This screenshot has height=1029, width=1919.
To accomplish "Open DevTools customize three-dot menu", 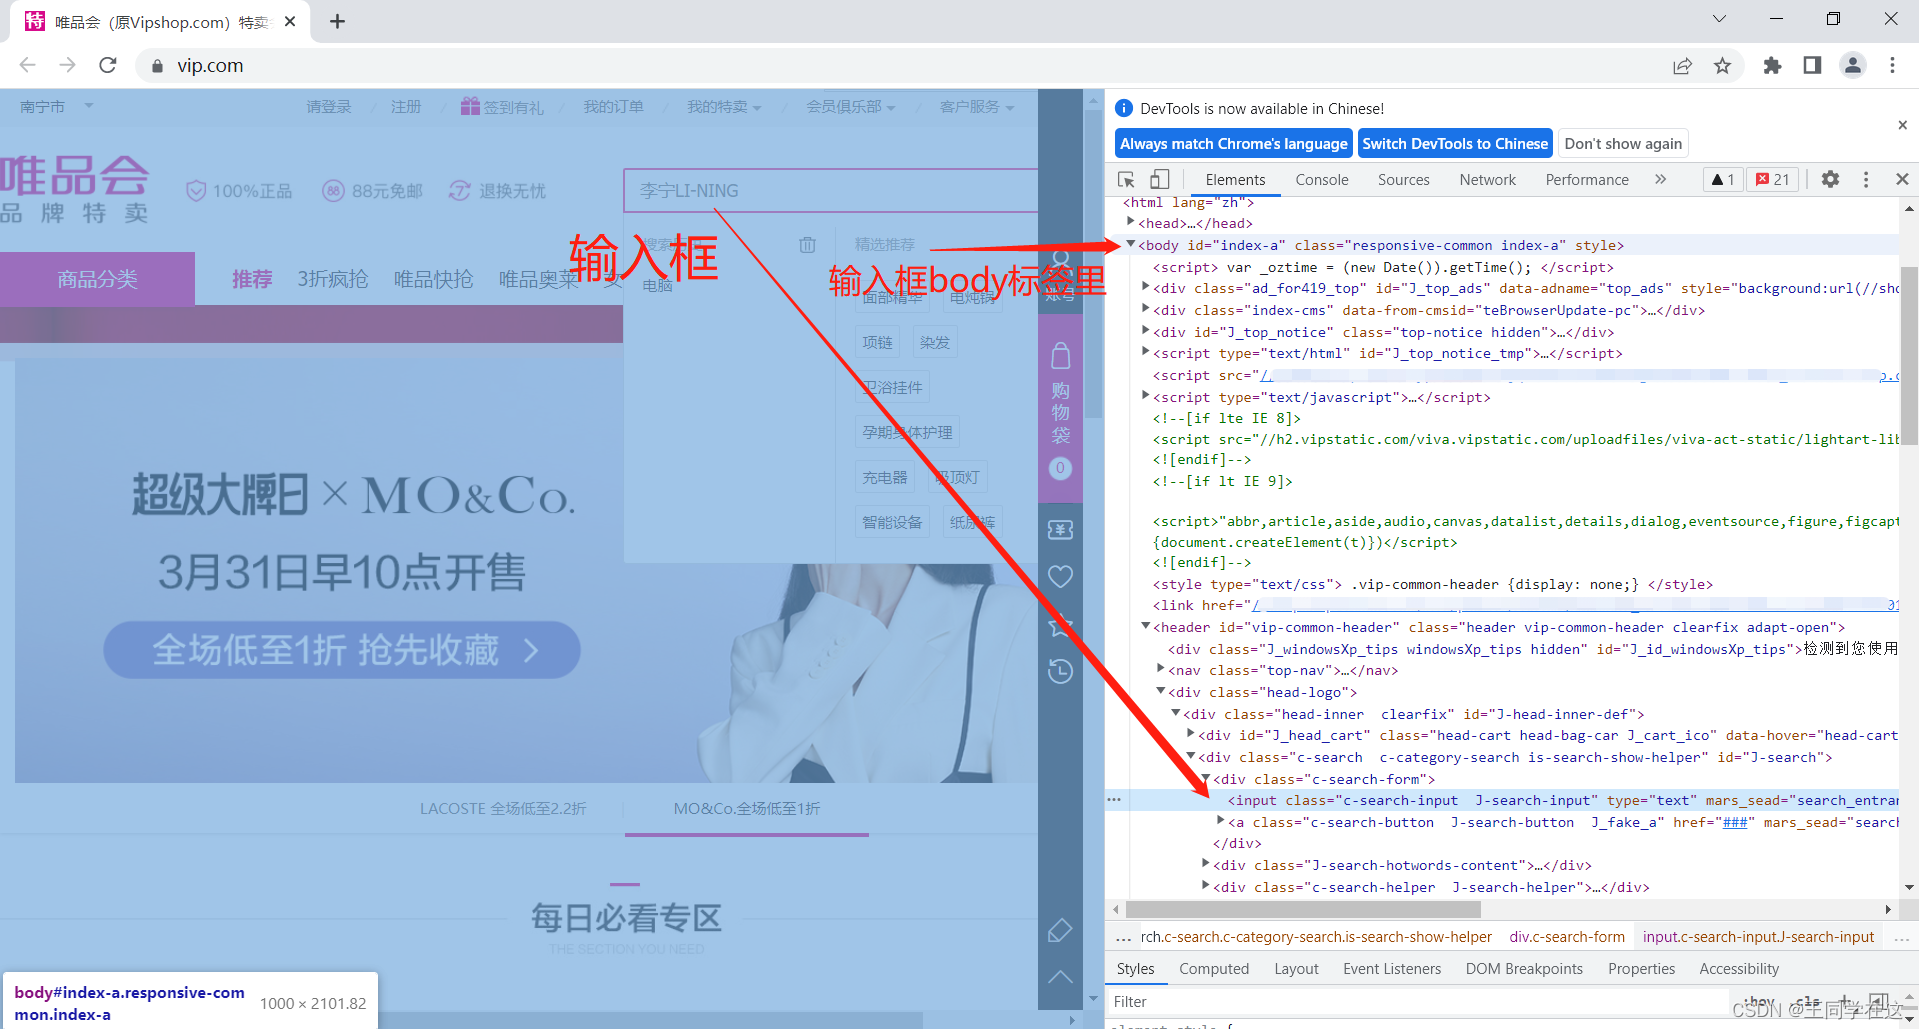I will pyautogui.click(x=1866, y=179).
